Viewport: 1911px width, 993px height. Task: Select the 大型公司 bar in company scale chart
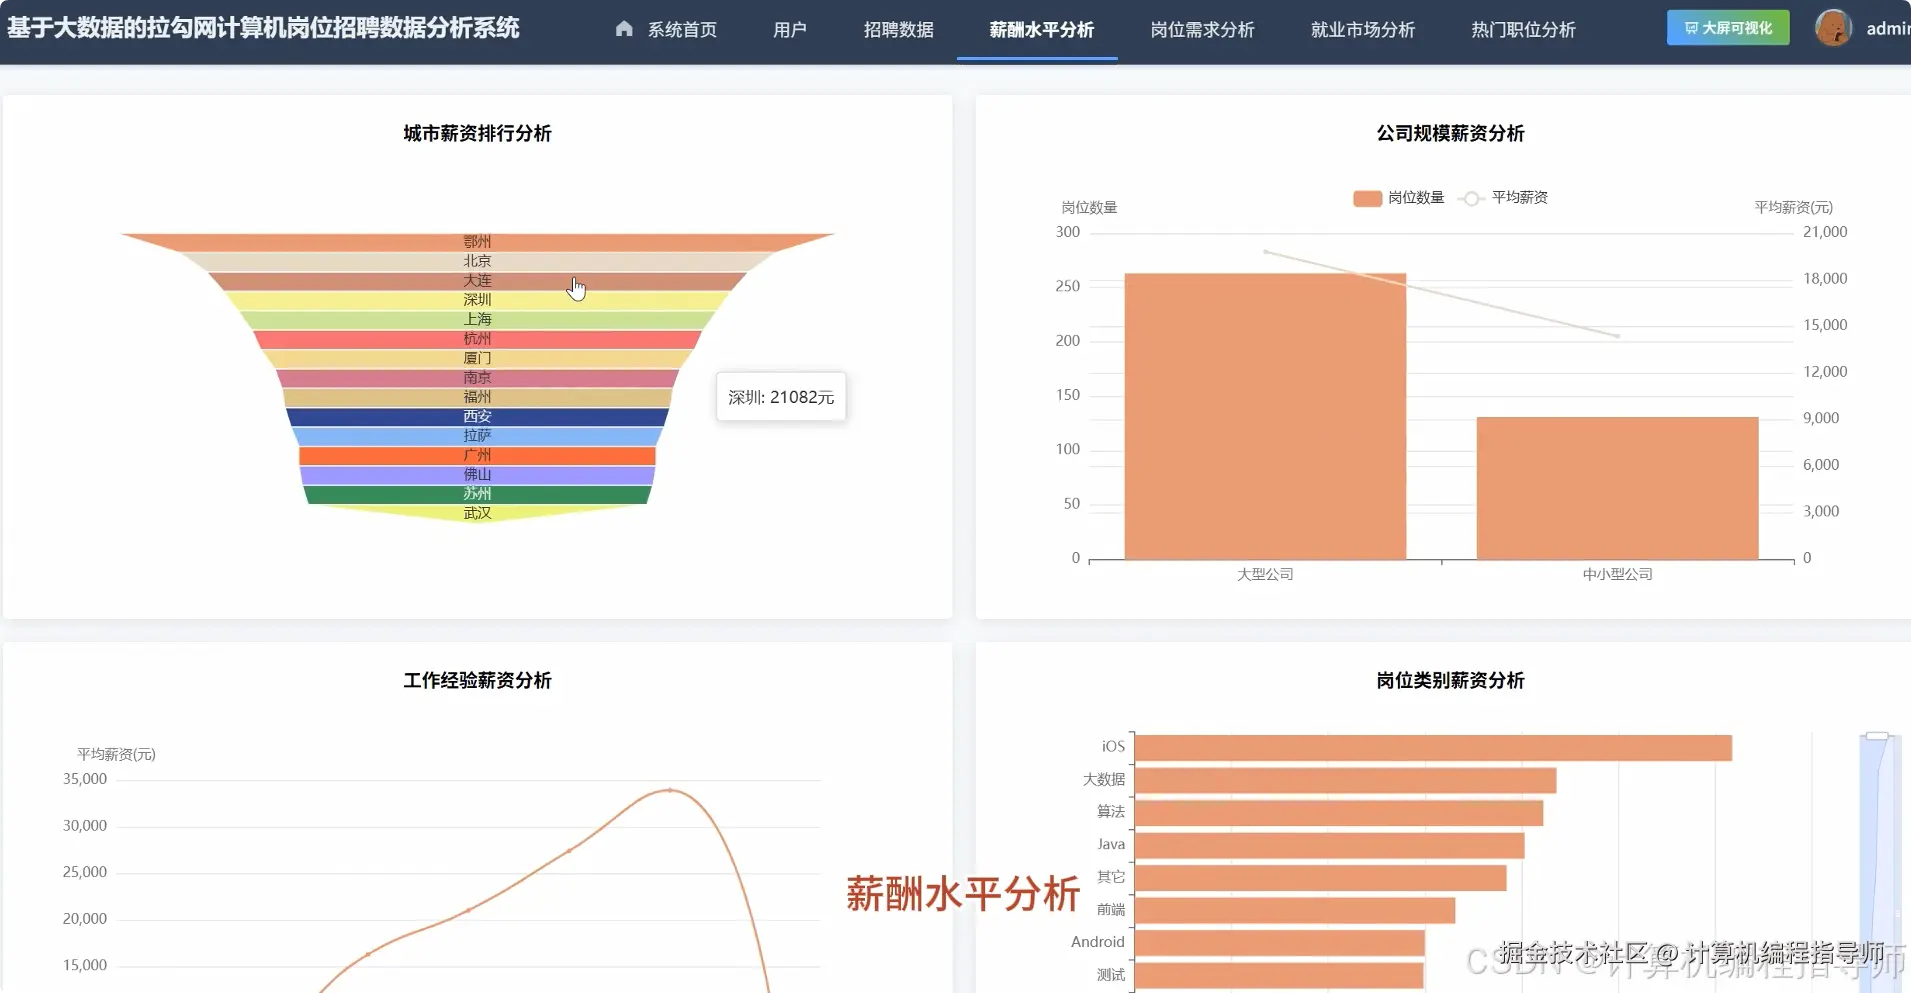tap(1264, 415)
